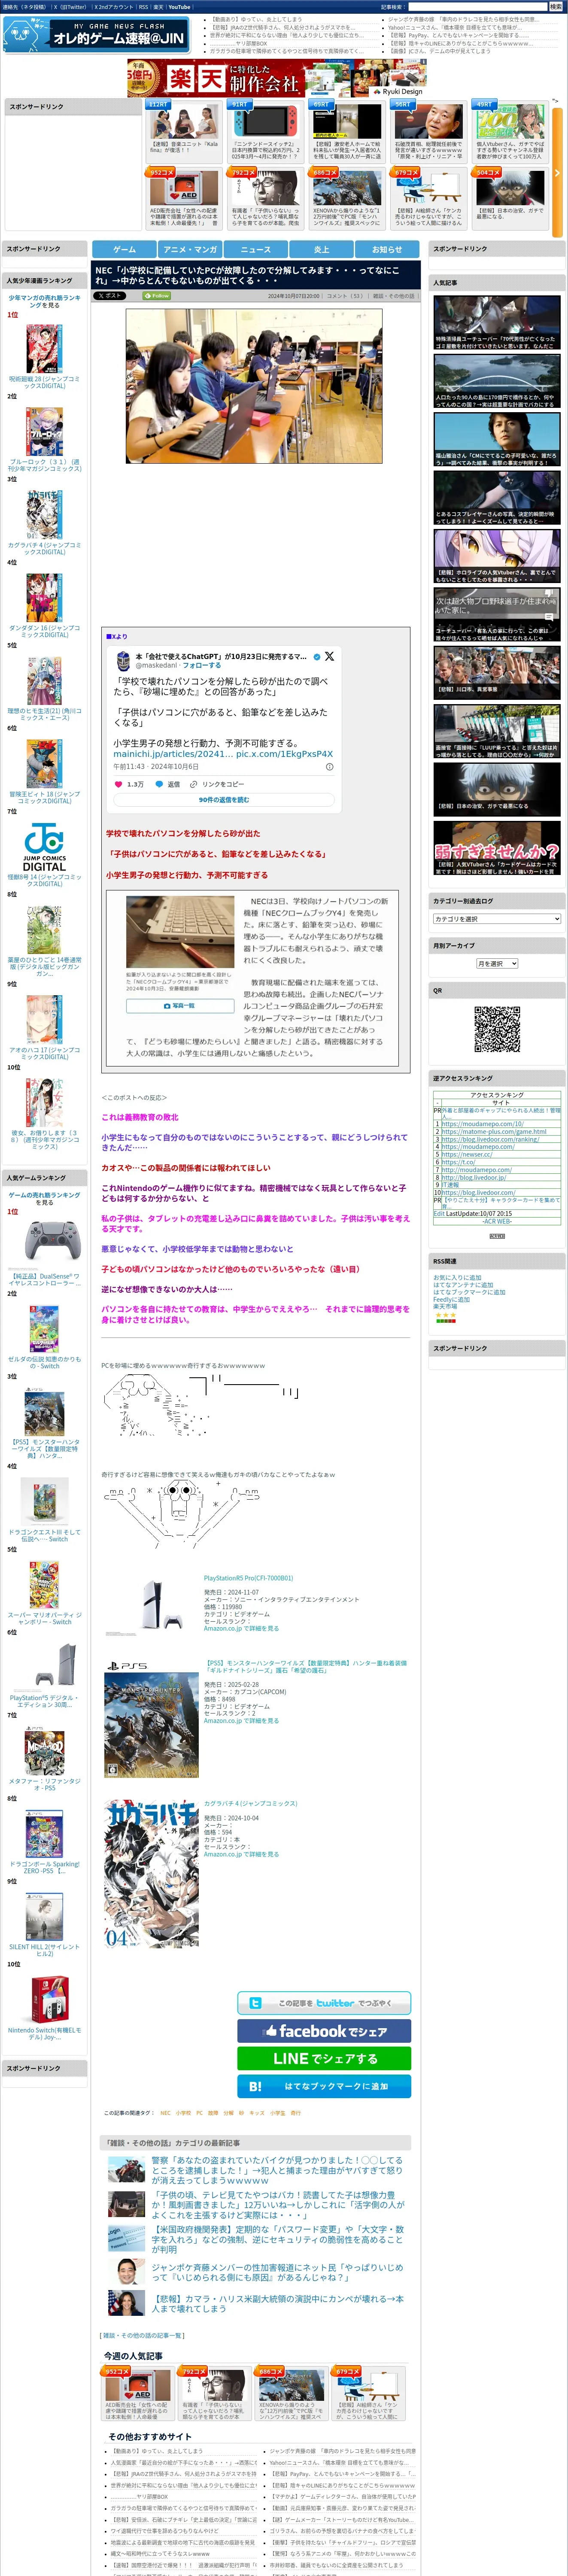Click はてなブックマークに追加 button
The width and height of the screenshot is (568, 2576).
click(324, 2087)
